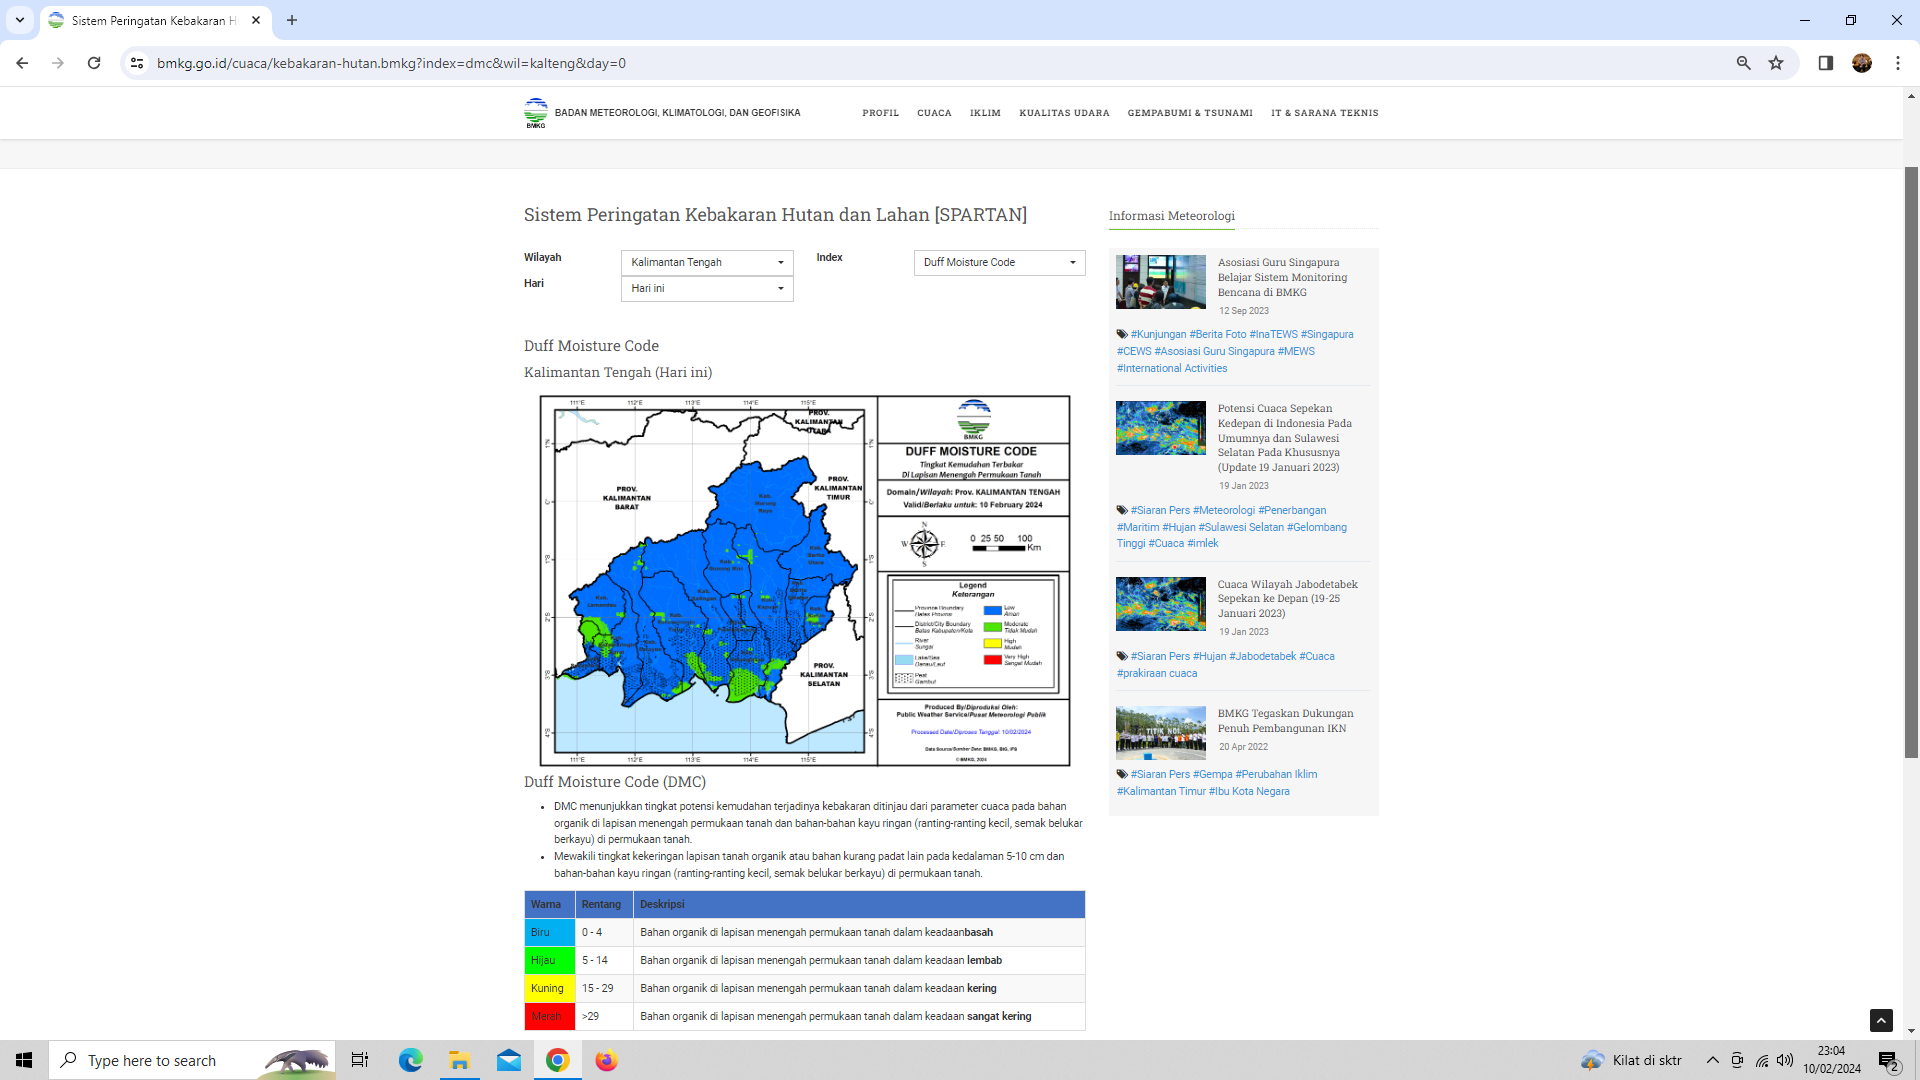Viewport: 1920px width, 1080px height.
Task: Click BADAN METEOROLOGI, KLIMATOLOGI, DAN GEOFISIKA title
Action: (677, 113)
